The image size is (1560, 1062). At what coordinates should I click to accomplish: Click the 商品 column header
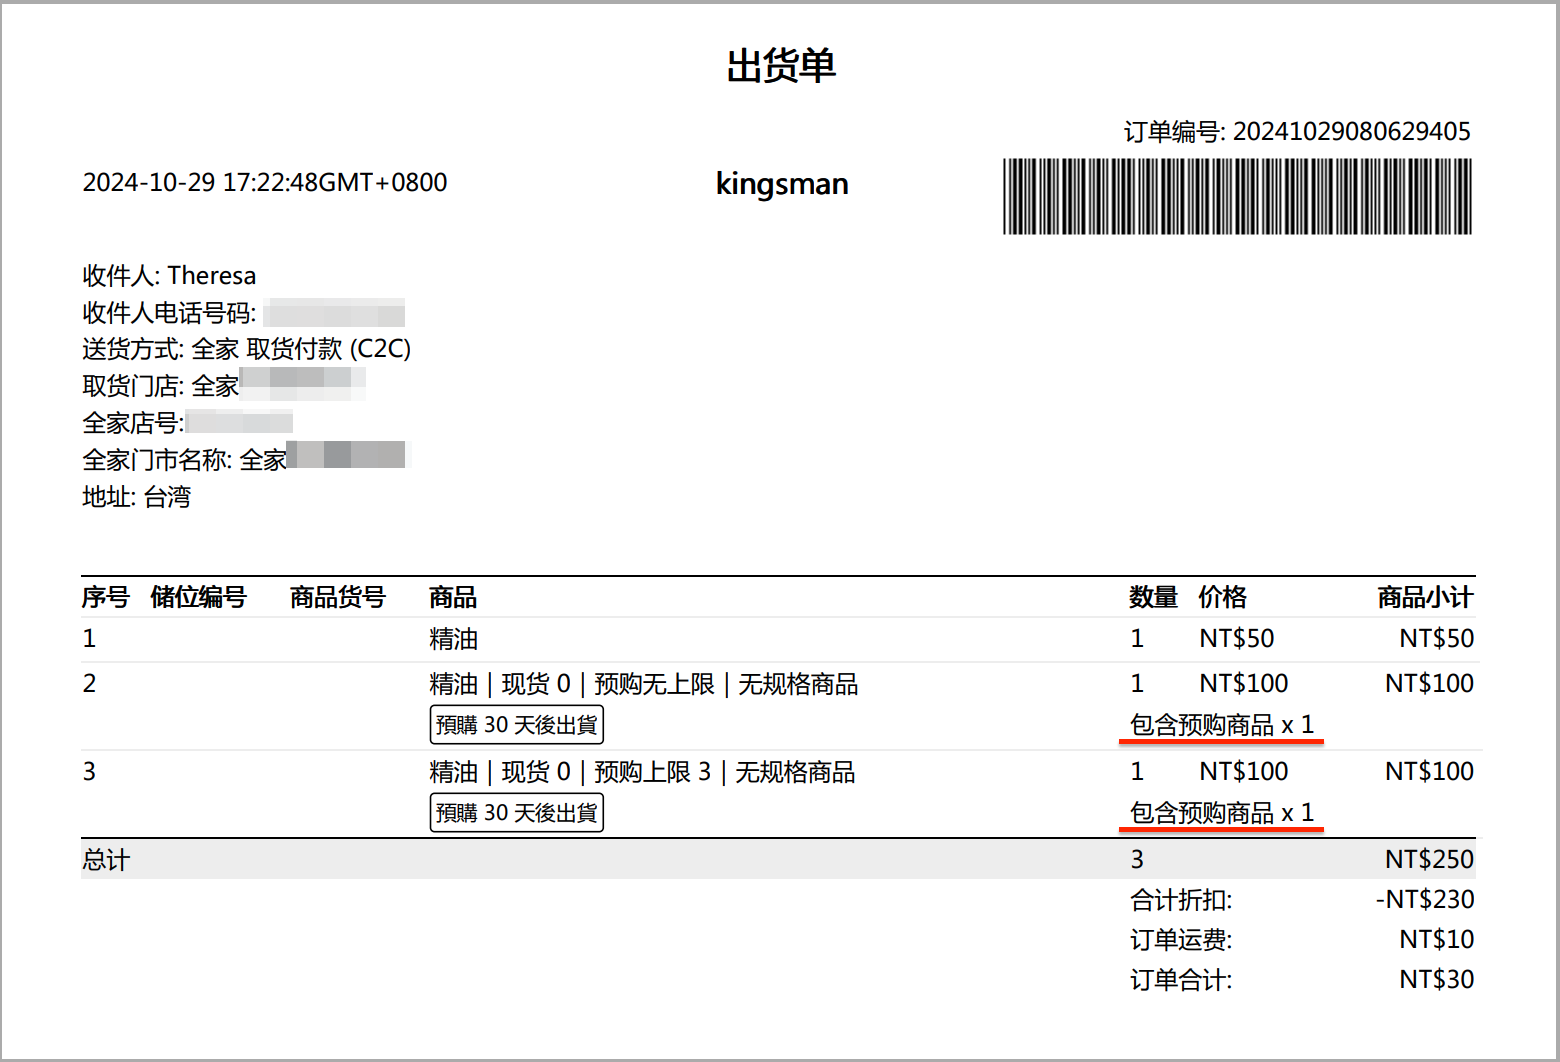(453, 597)
